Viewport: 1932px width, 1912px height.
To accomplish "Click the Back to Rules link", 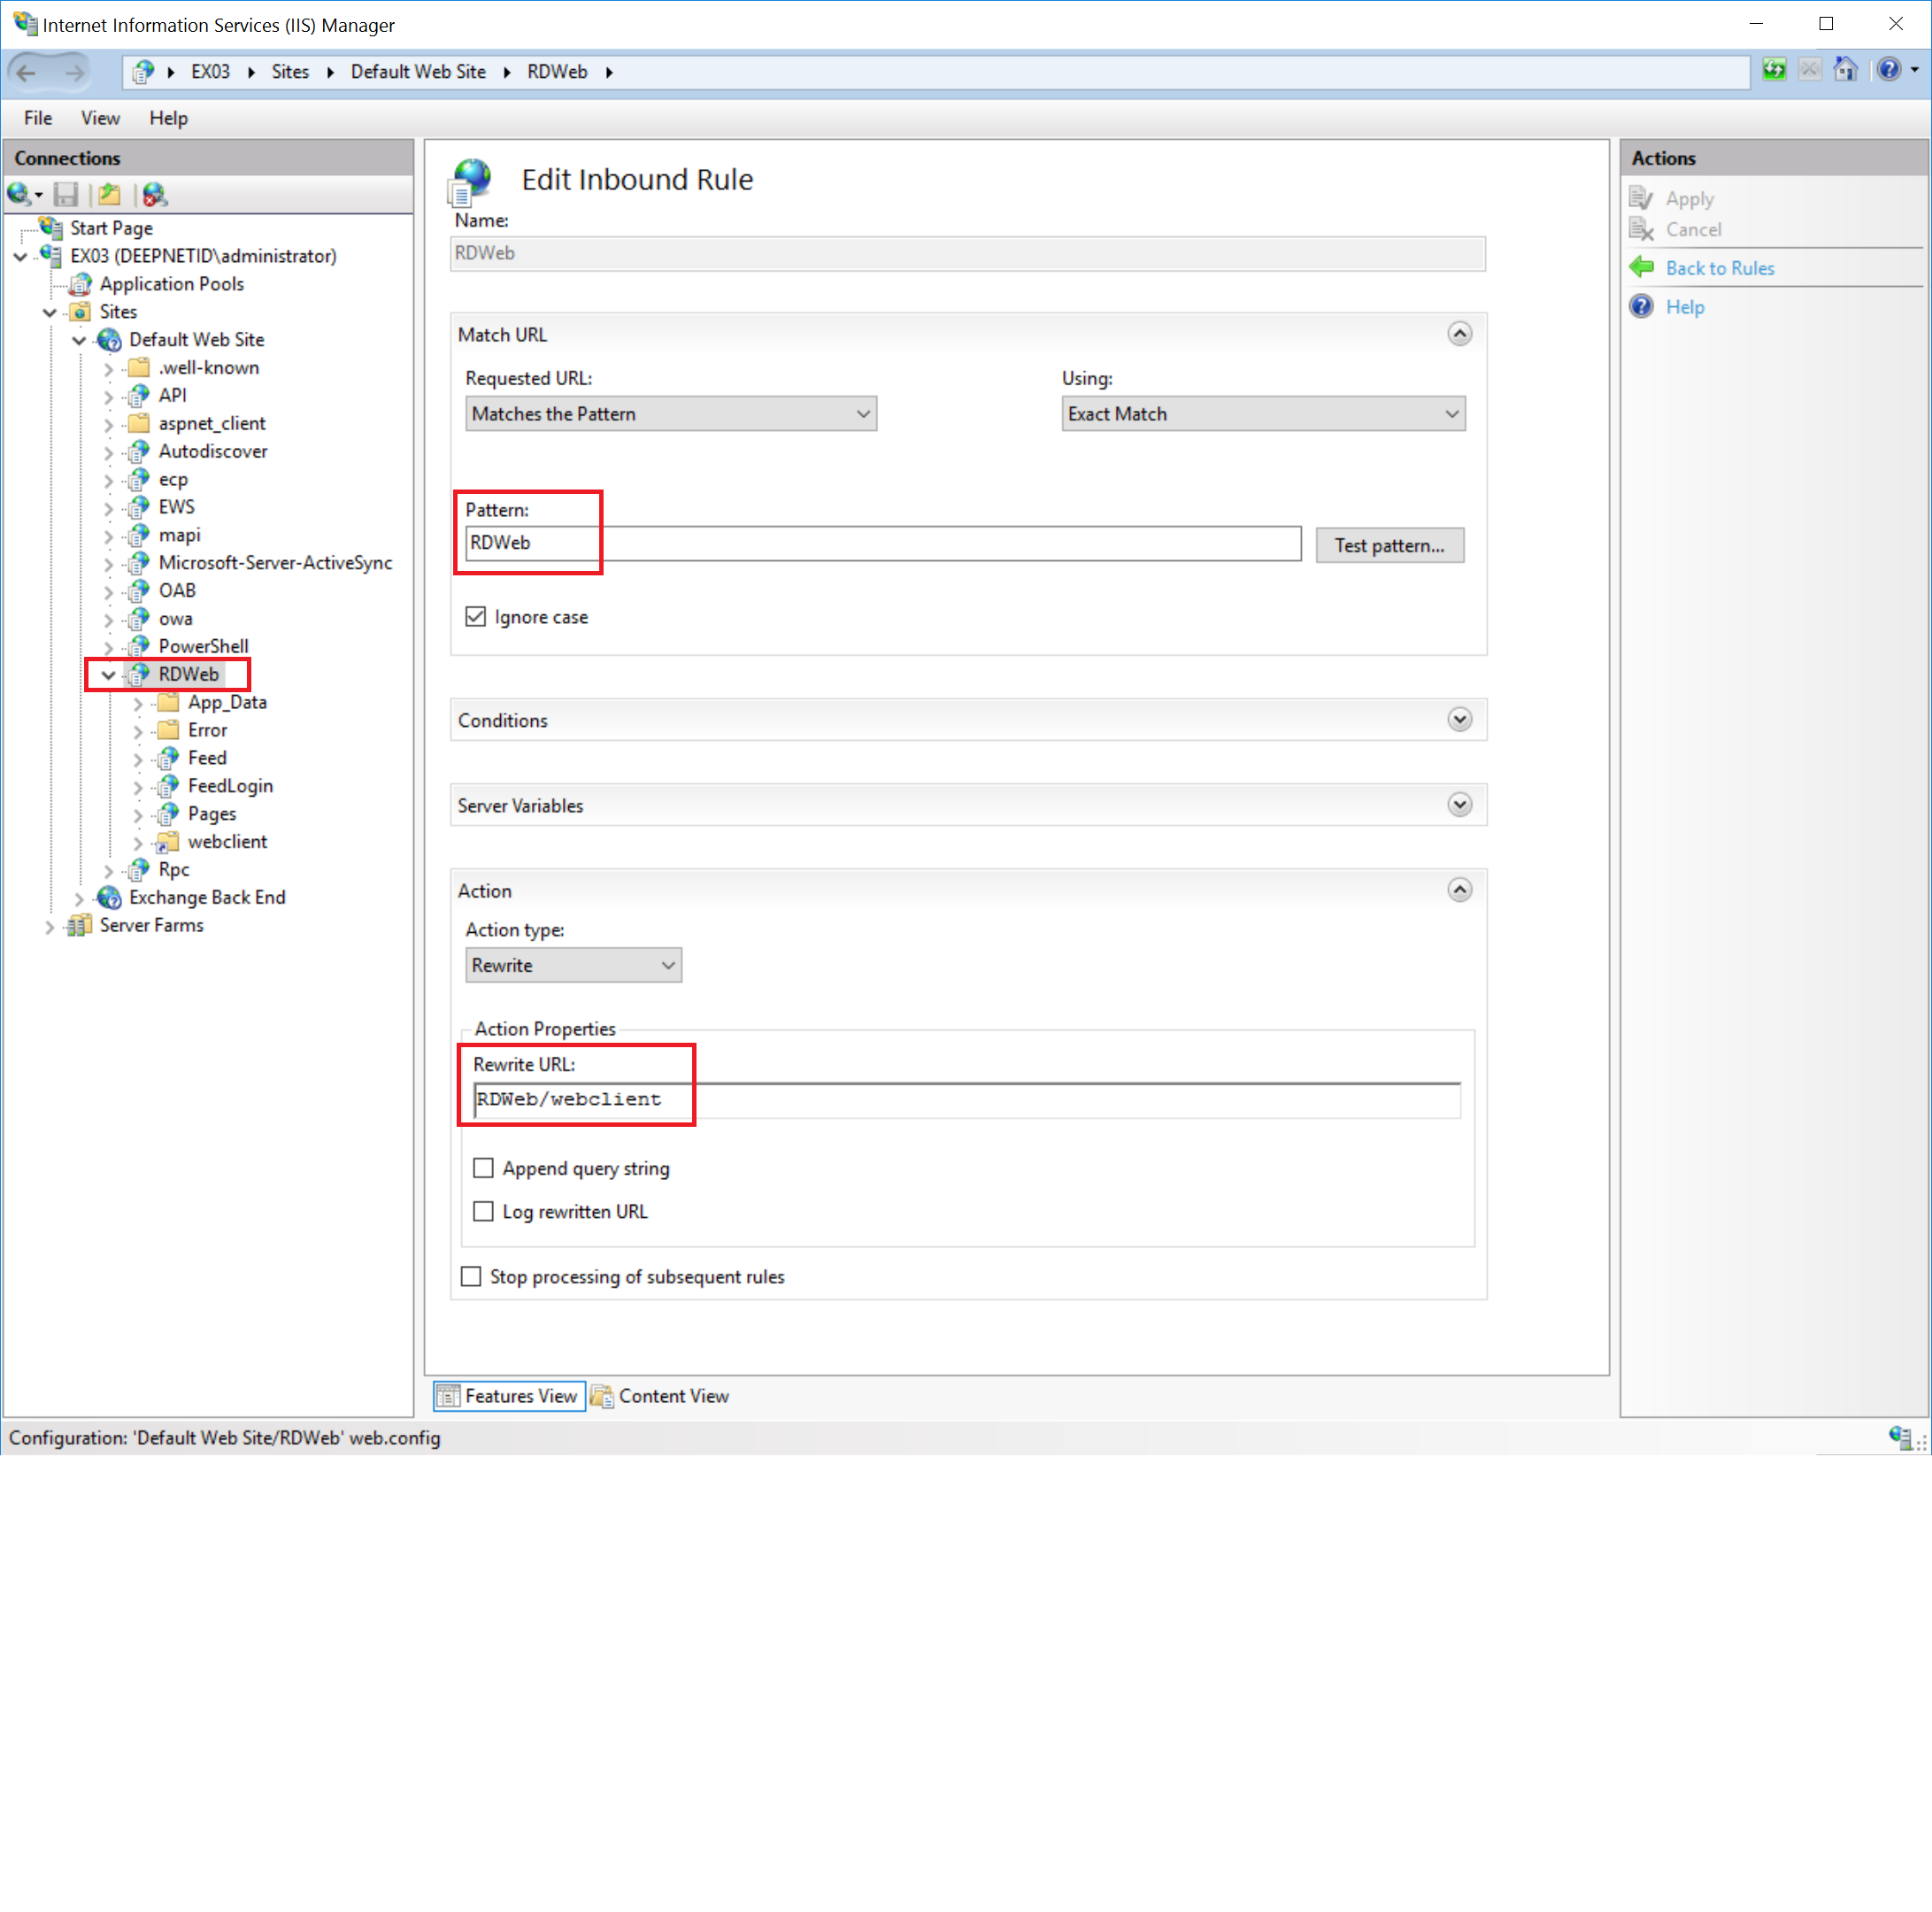I will click(1719, 268).
